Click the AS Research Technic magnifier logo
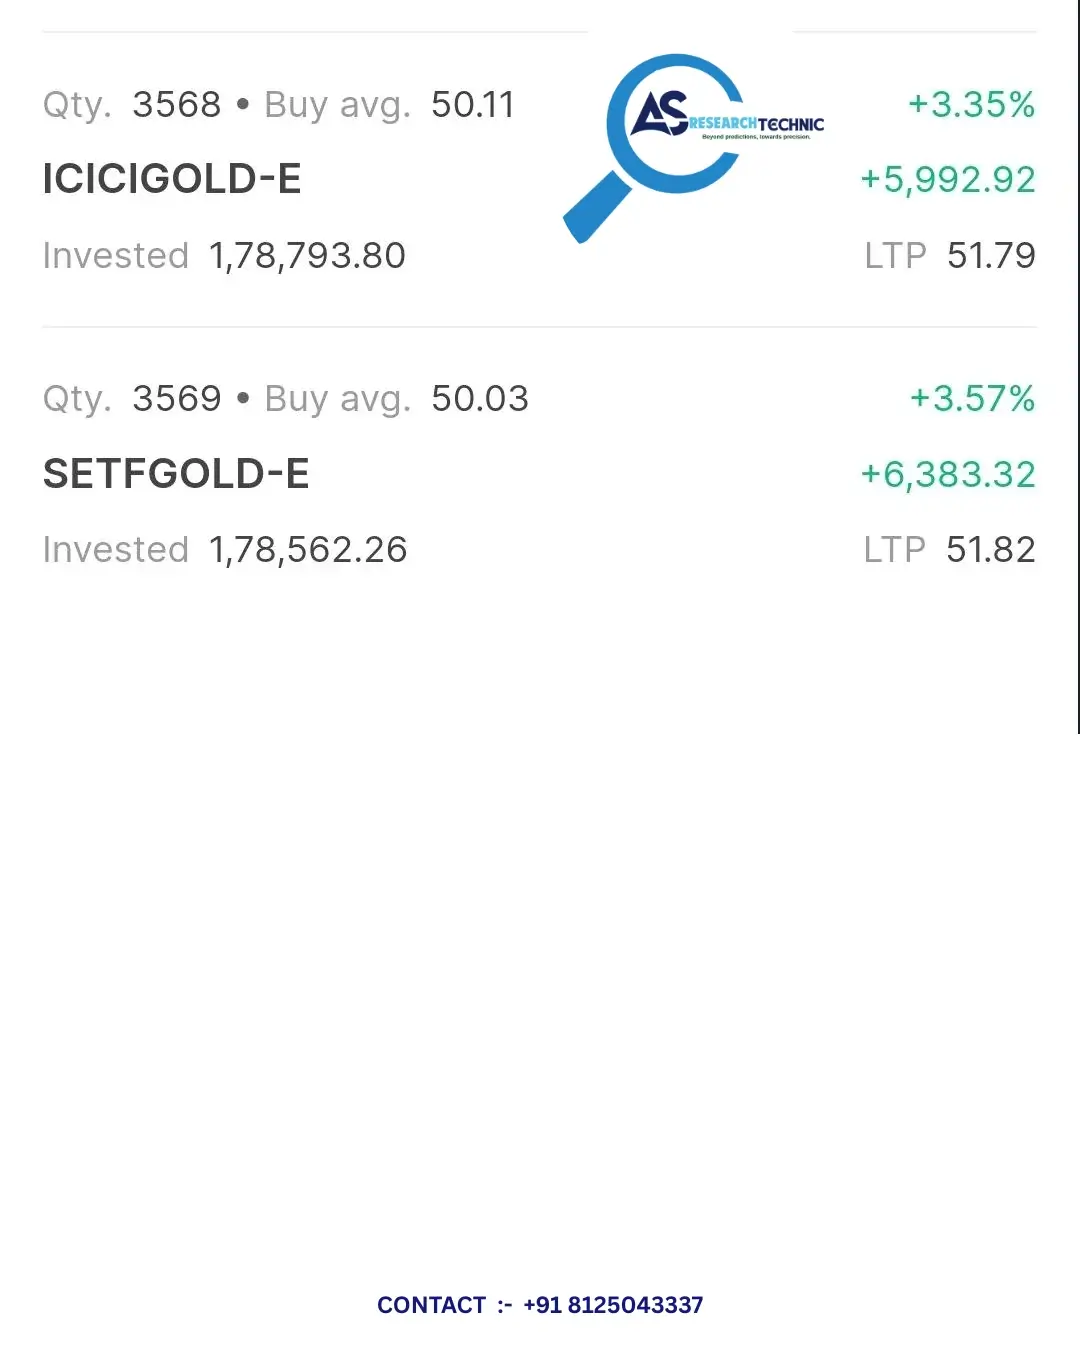The image size is (1080, 1350). pyautogui.click(x=694, y=148)
